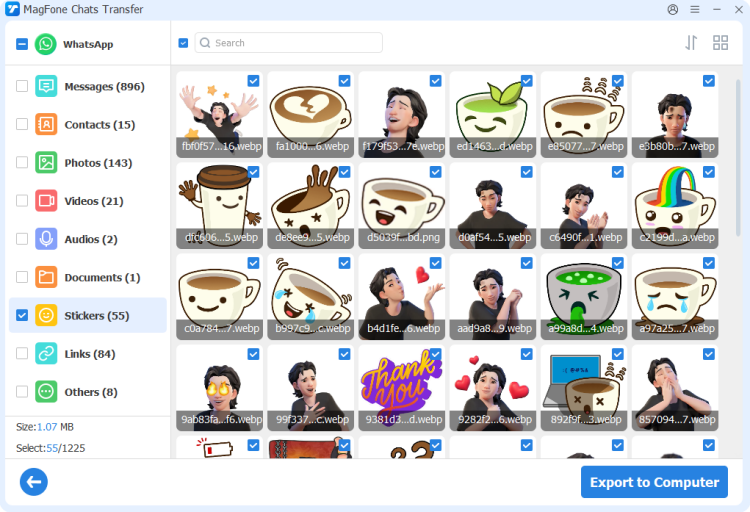Select the aad9a8...9.webp avatar sticker
The height and width of the screenshot is (512, 750).
point(493,297)
